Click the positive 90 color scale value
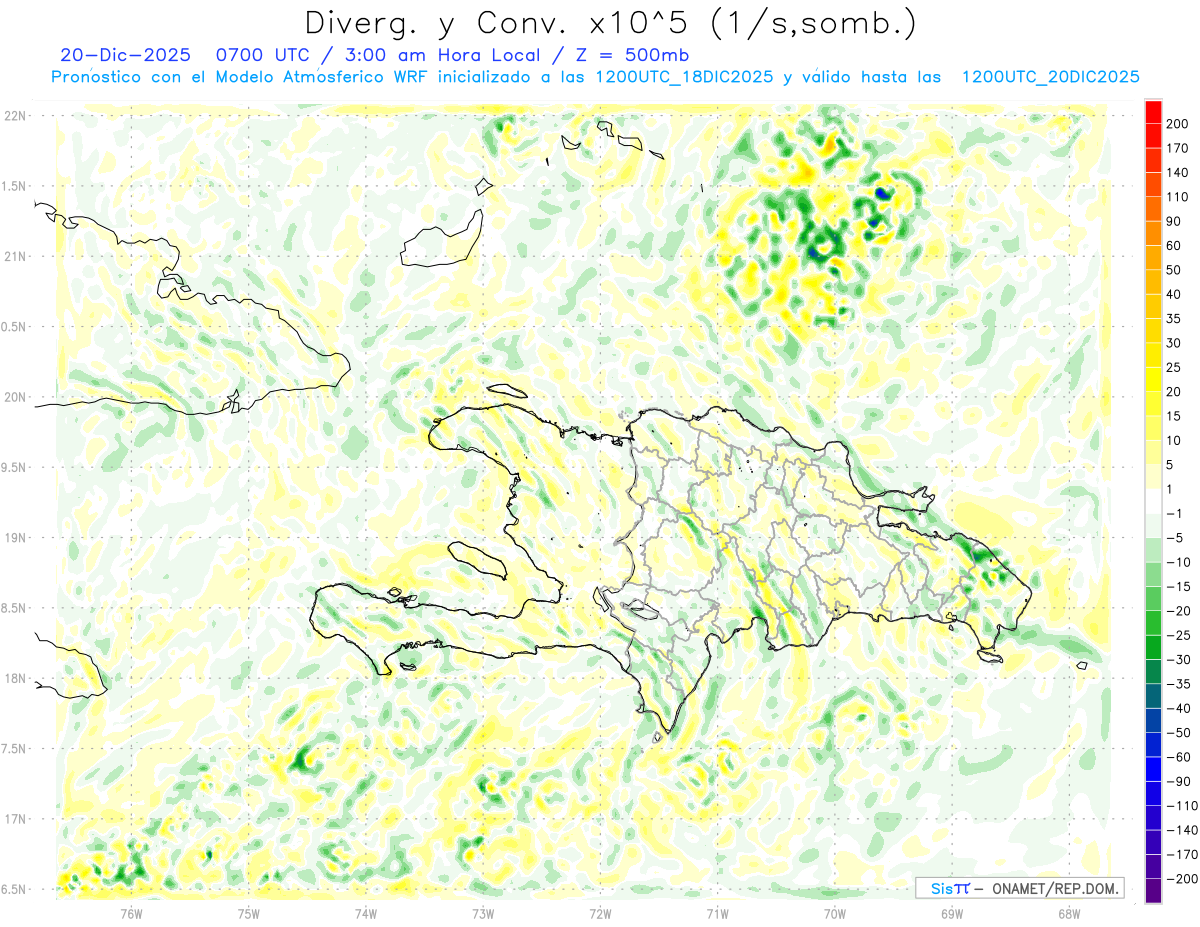The image size is (1200, 927). [x=1174, y=221]
